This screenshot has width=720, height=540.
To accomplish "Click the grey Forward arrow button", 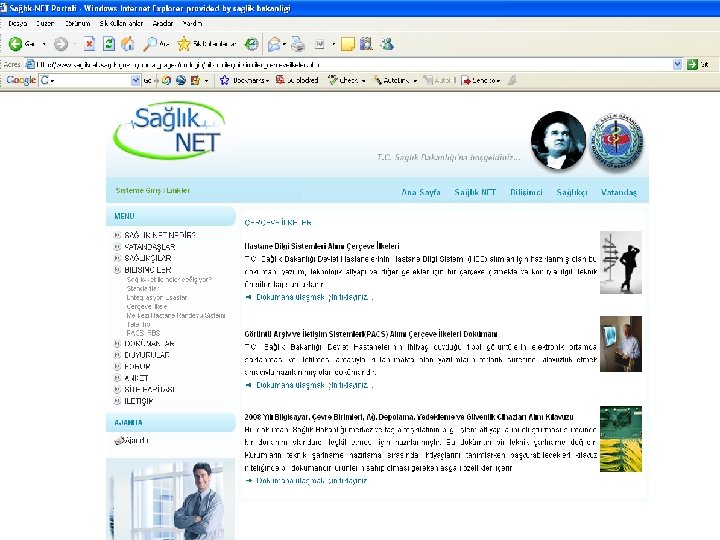I will (61, 44).
